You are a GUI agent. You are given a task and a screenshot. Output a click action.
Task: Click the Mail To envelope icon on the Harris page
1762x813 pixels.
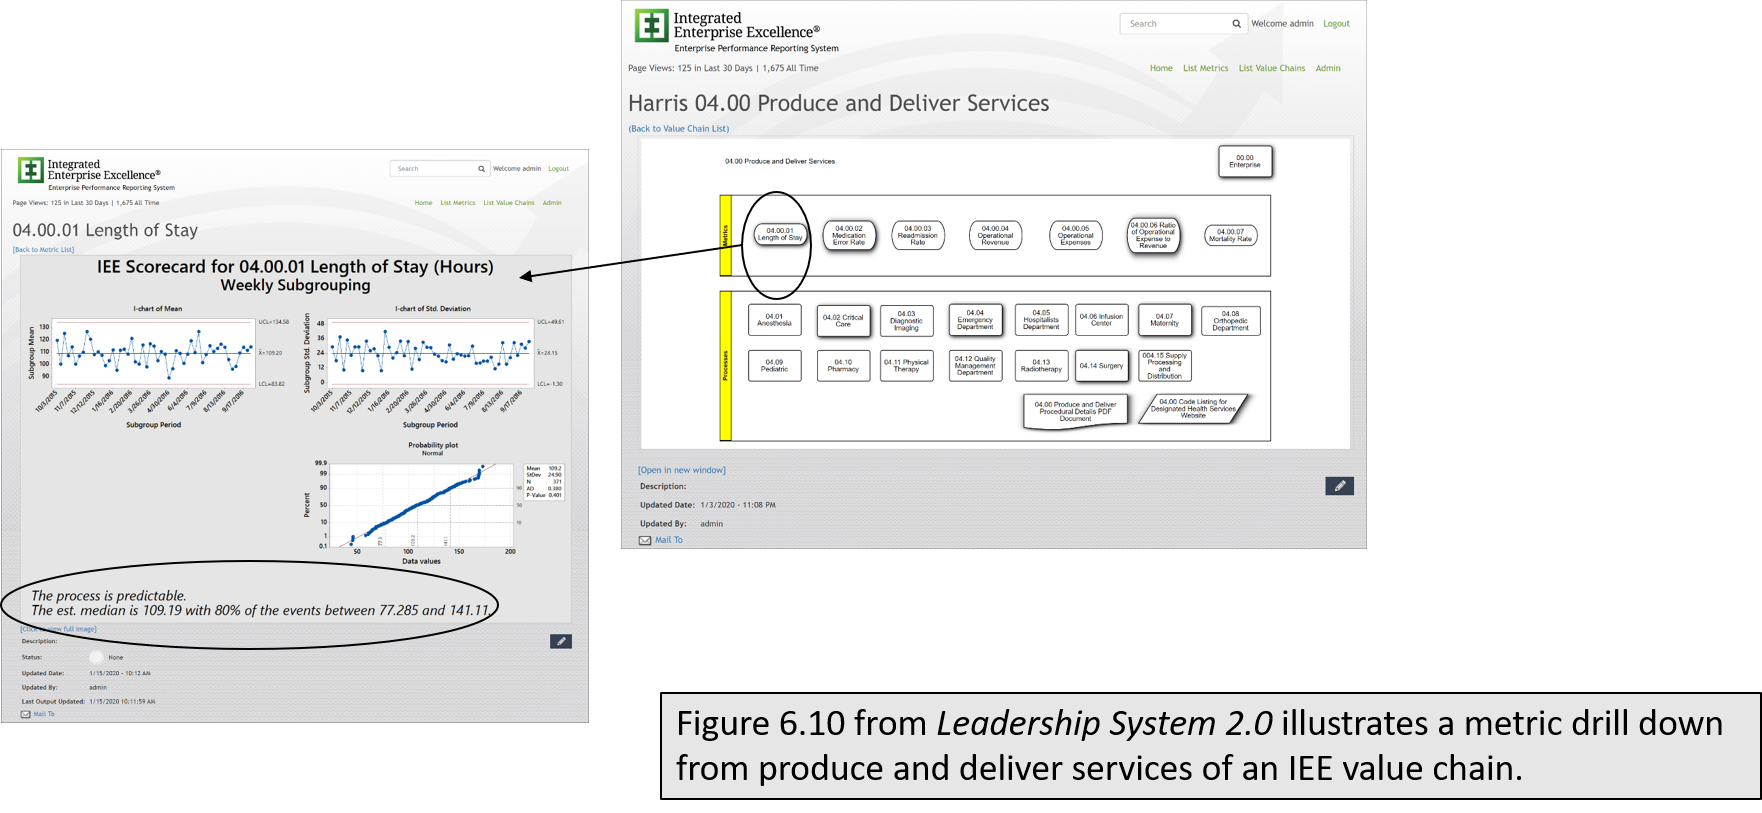click(x=645, y=540)
